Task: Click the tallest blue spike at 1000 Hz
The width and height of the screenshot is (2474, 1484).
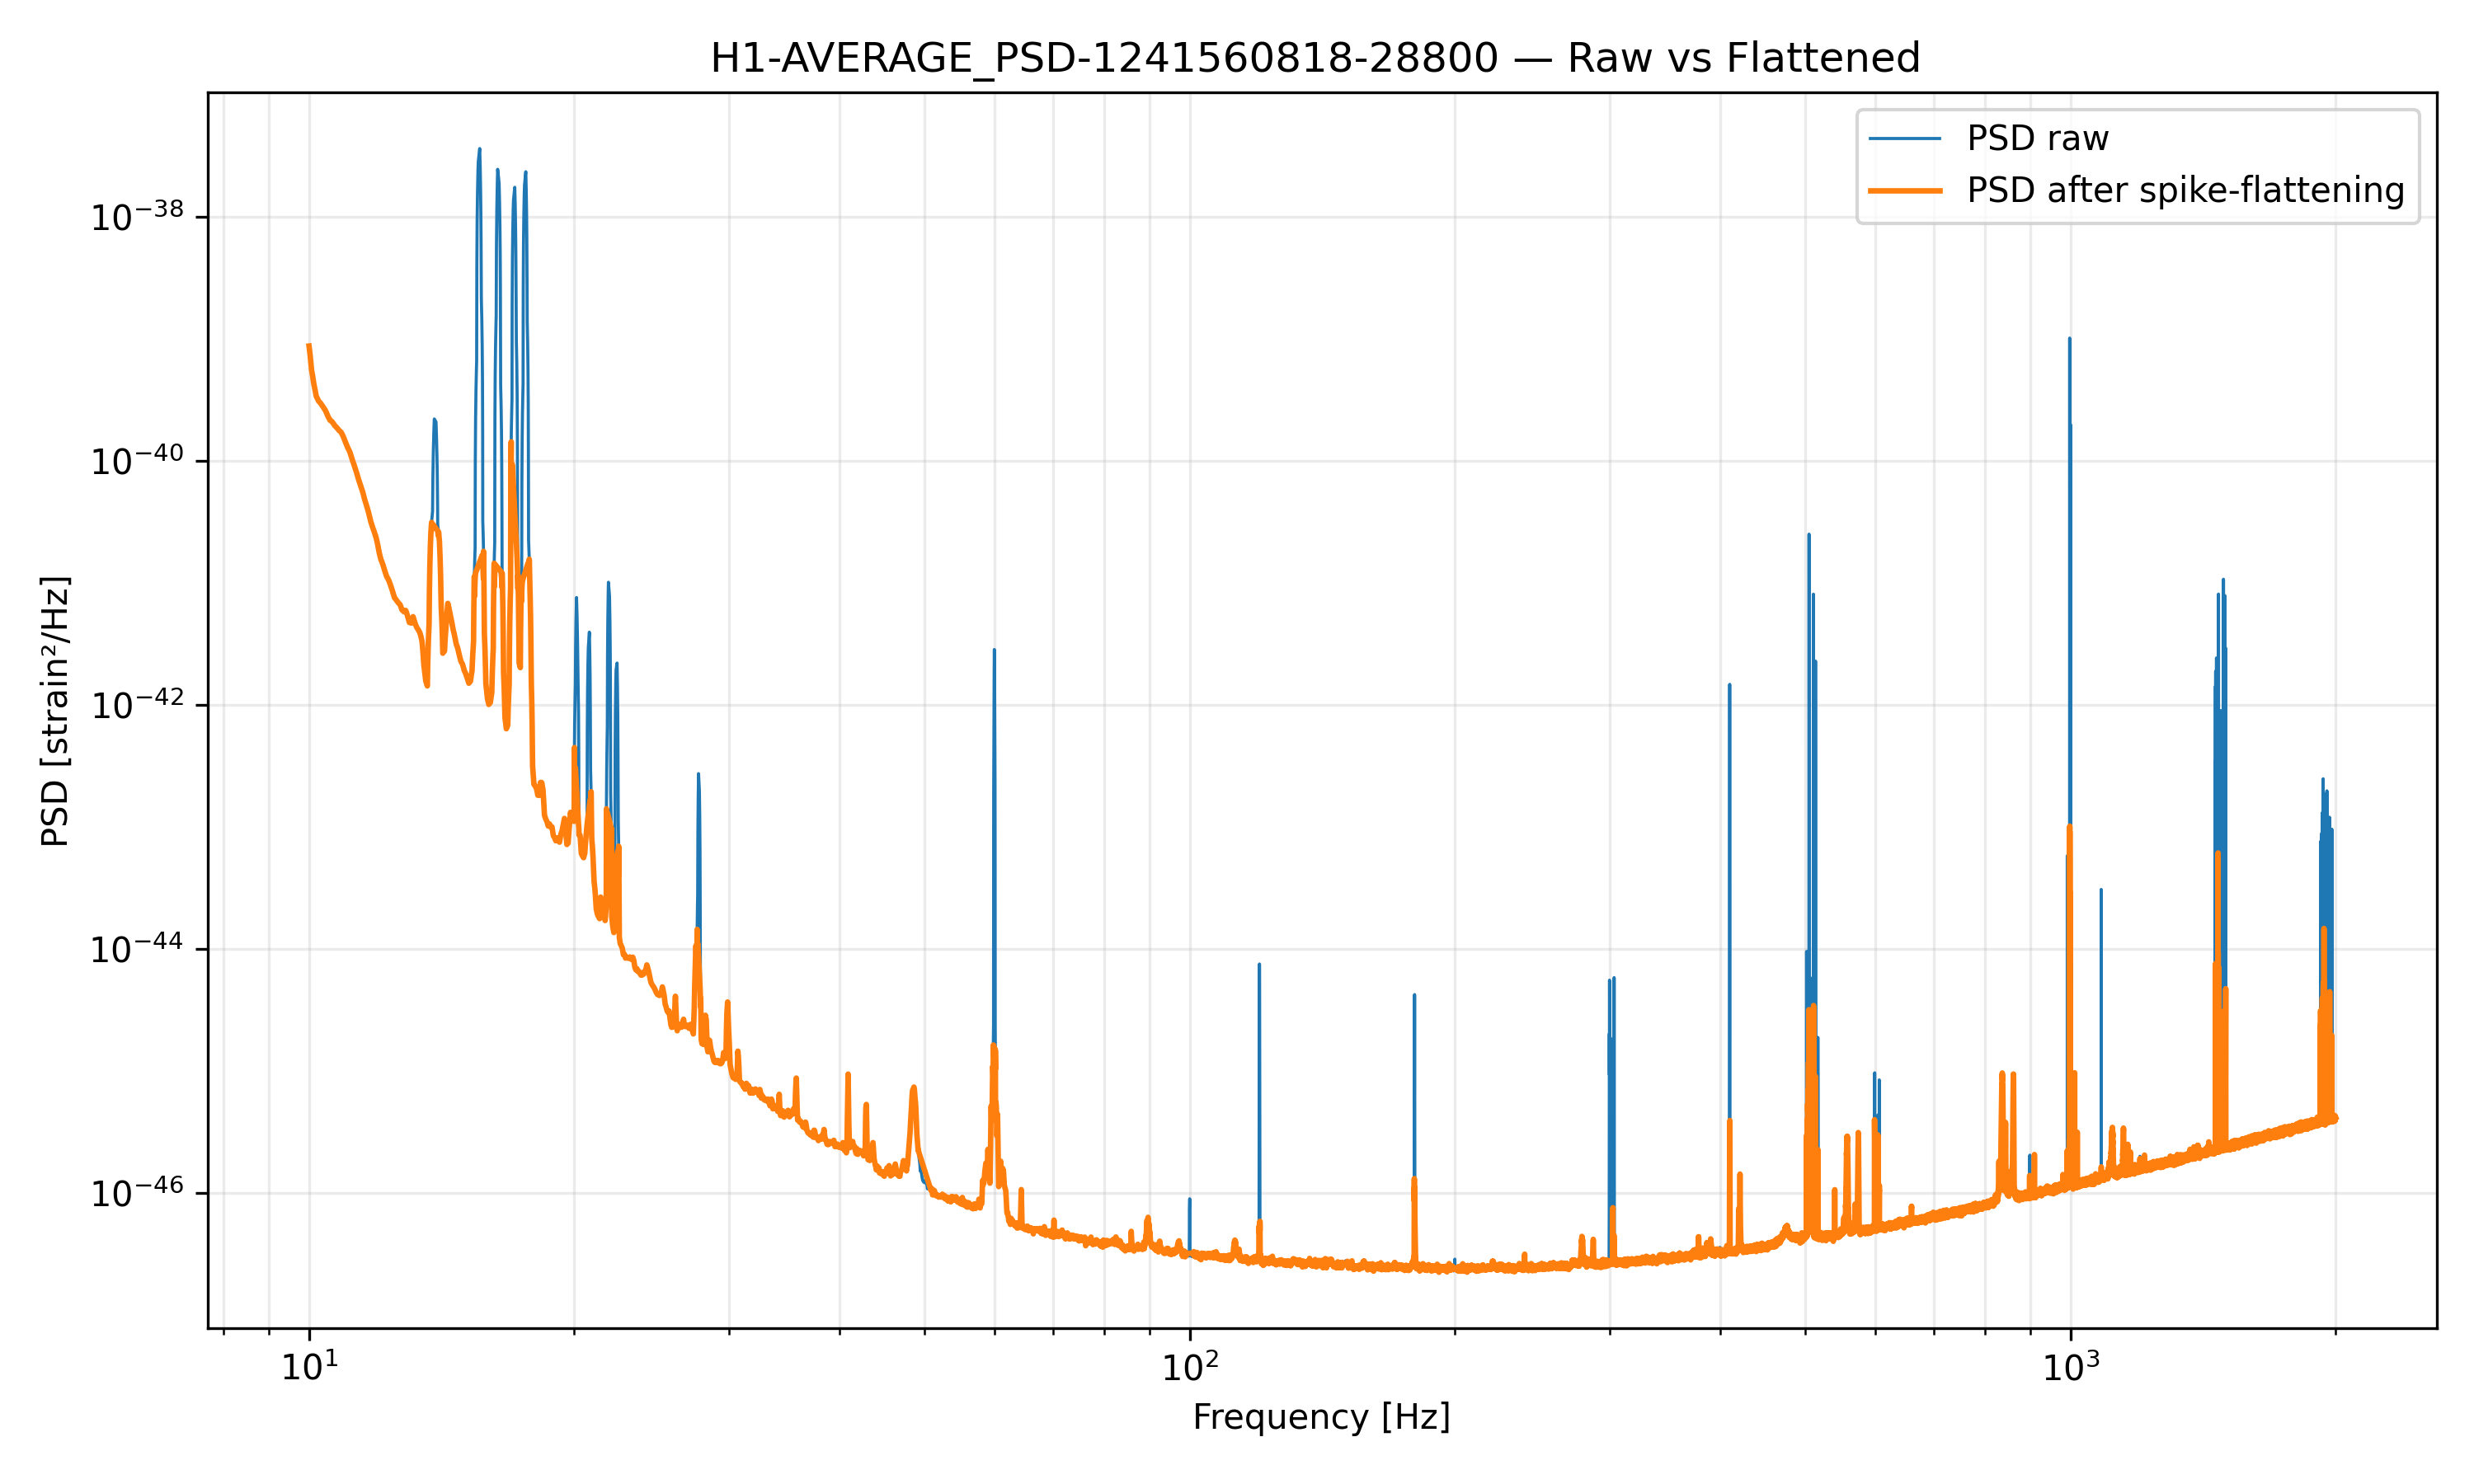Action: 2069,500
